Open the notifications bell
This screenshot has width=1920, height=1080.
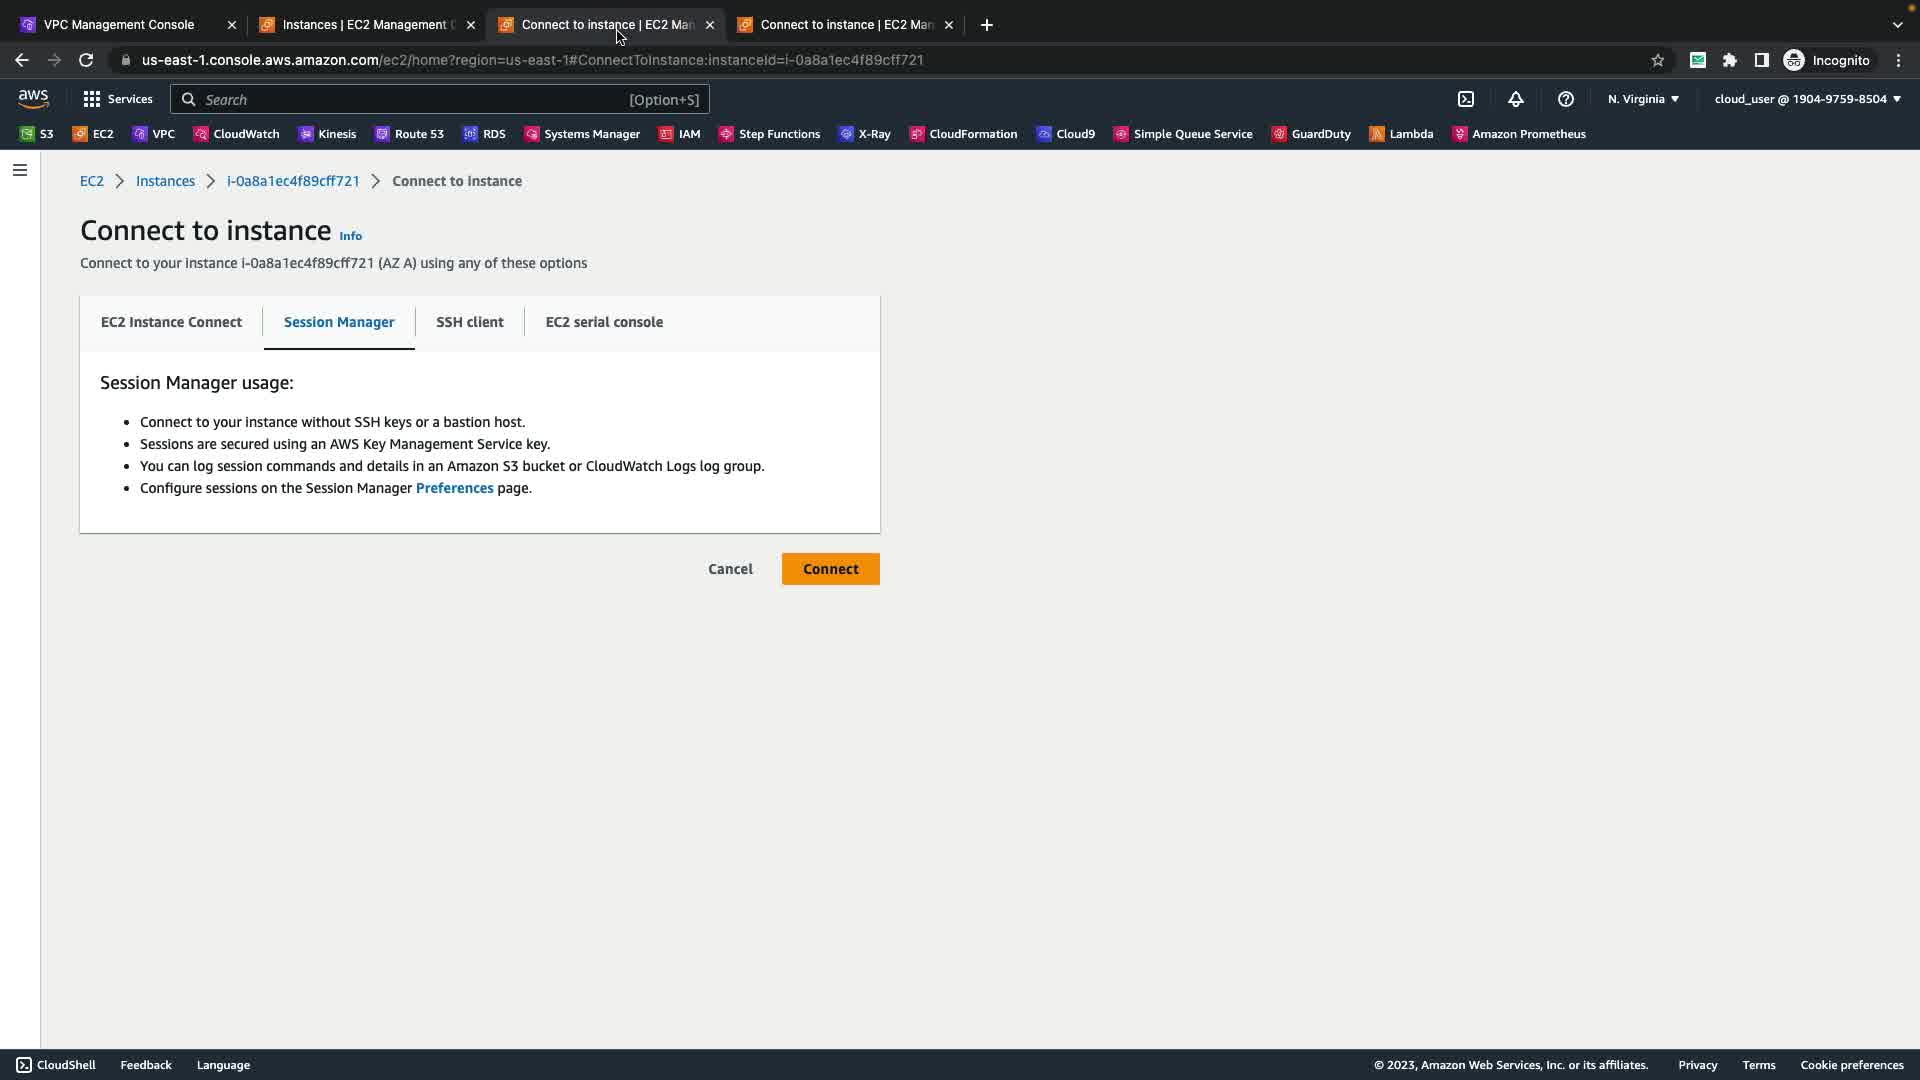(x=1516, y=99)
